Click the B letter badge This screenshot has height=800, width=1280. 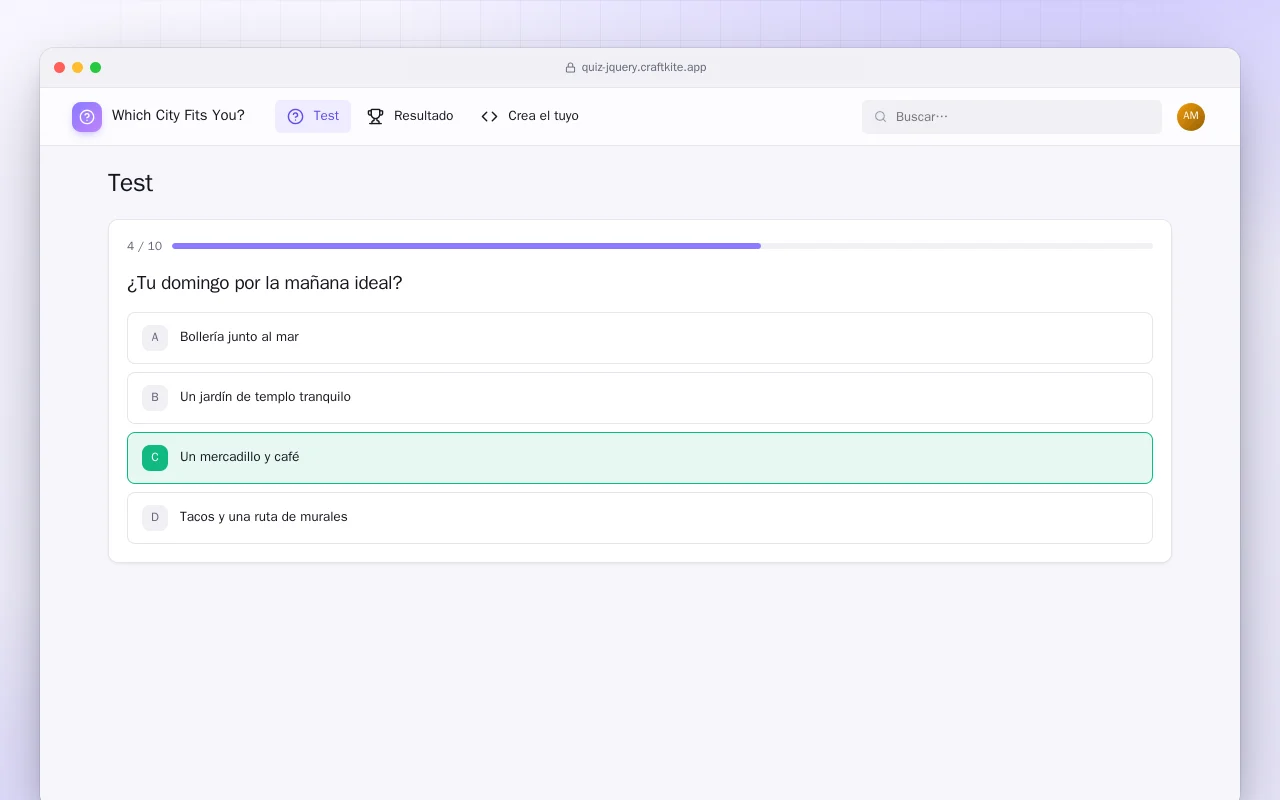[x=155, y=398]
